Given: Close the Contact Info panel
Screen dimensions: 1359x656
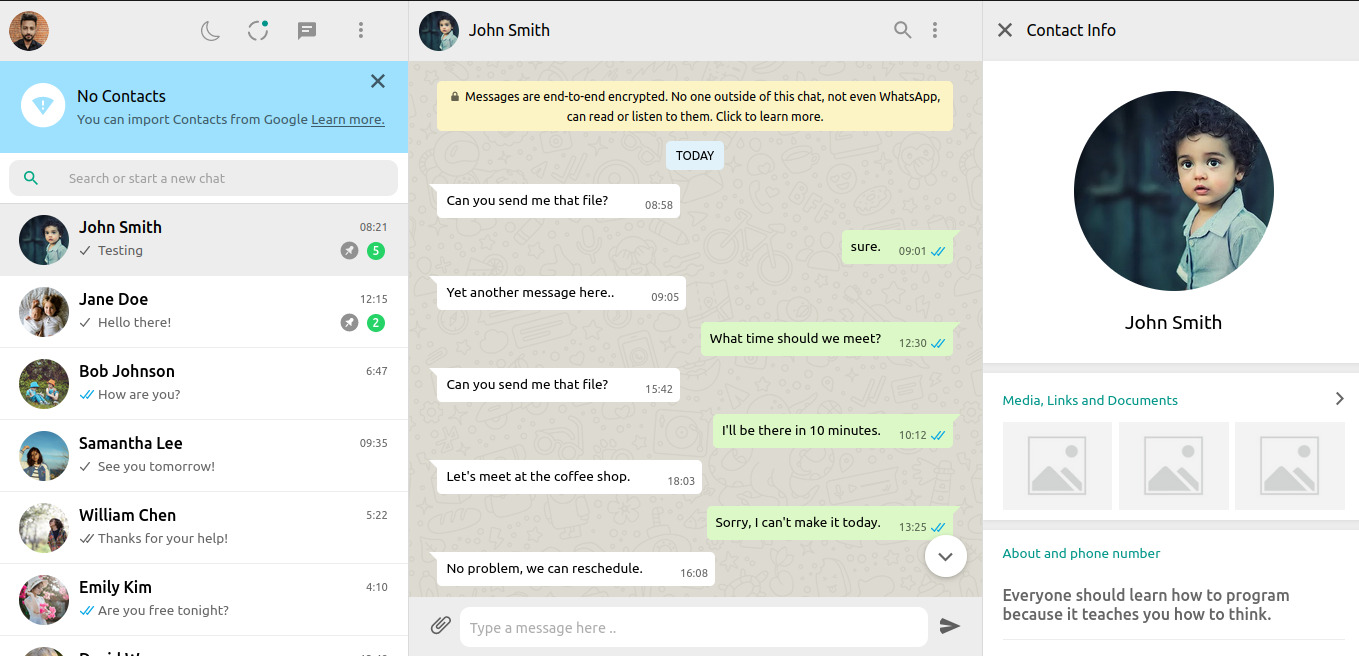Looking at the screenshot, I should point(1005,30).
